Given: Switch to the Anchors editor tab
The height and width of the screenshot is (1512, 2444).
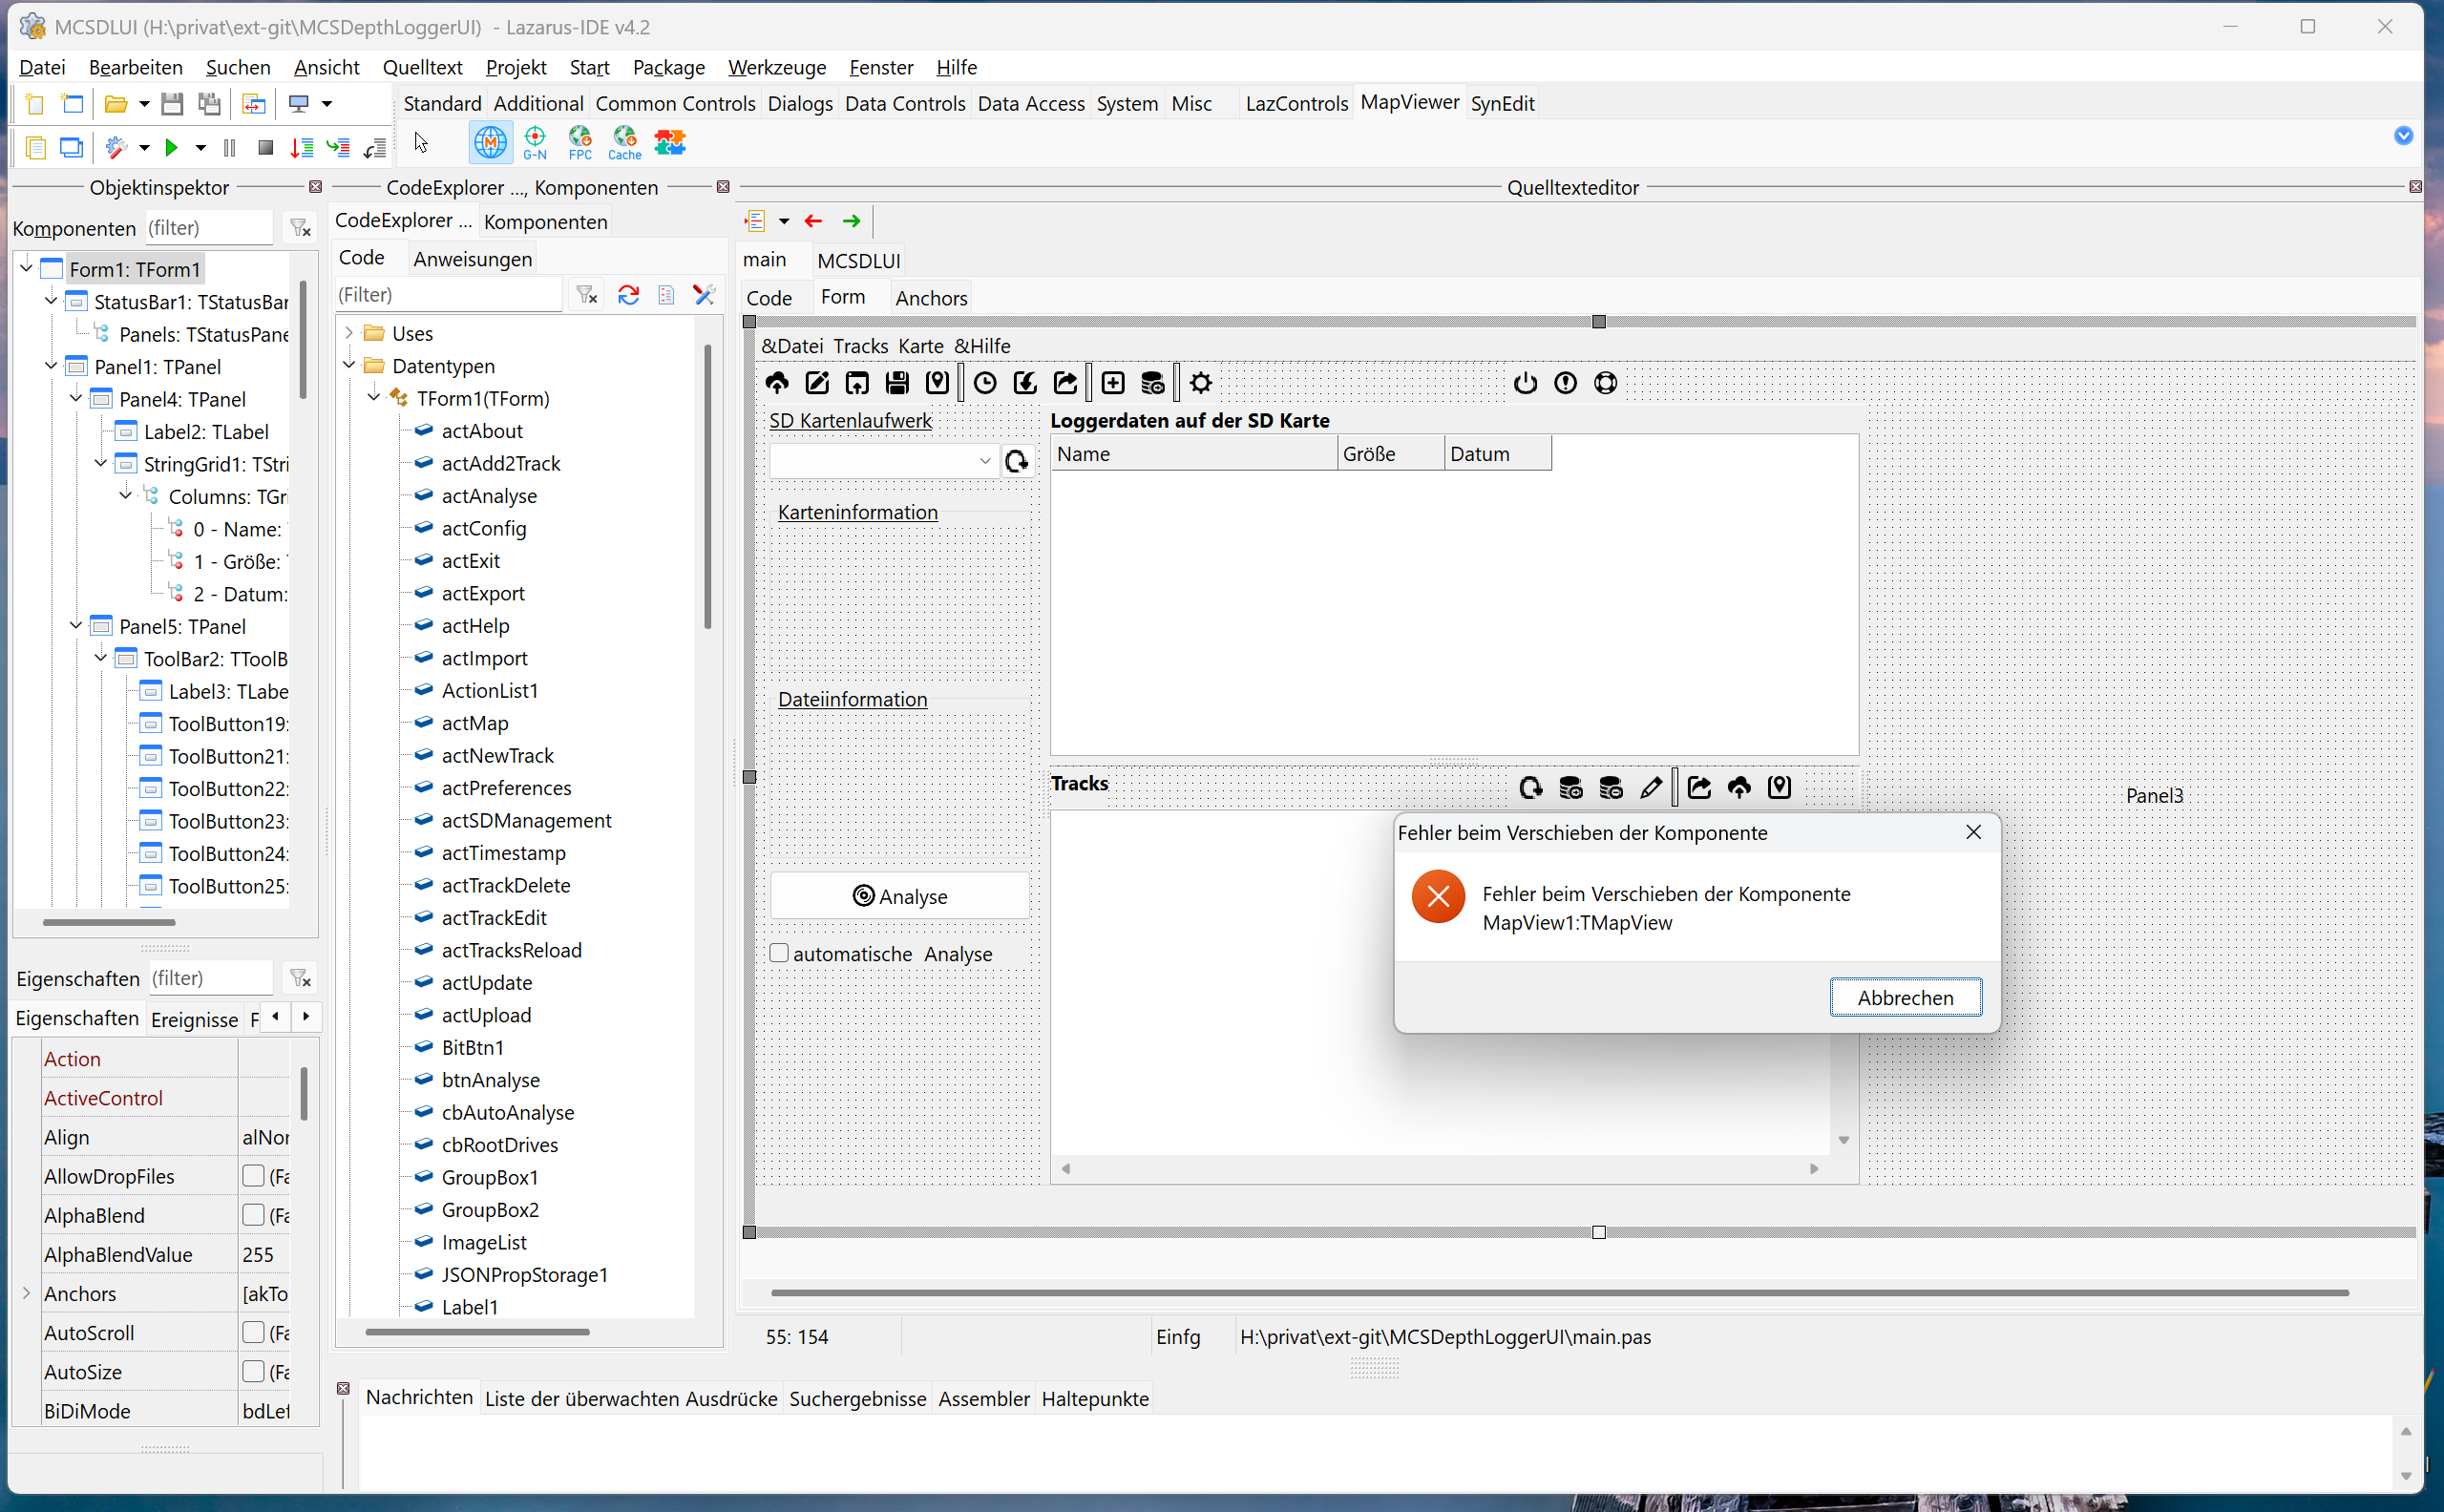Looking at the screenshot, I should click(930, 298).
